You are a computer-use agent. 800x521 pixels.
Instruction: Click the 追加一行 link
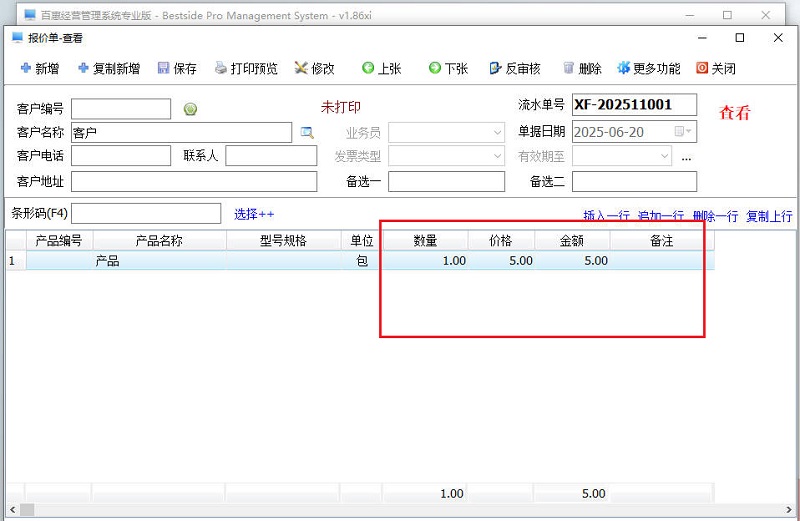tap(661, 216)
